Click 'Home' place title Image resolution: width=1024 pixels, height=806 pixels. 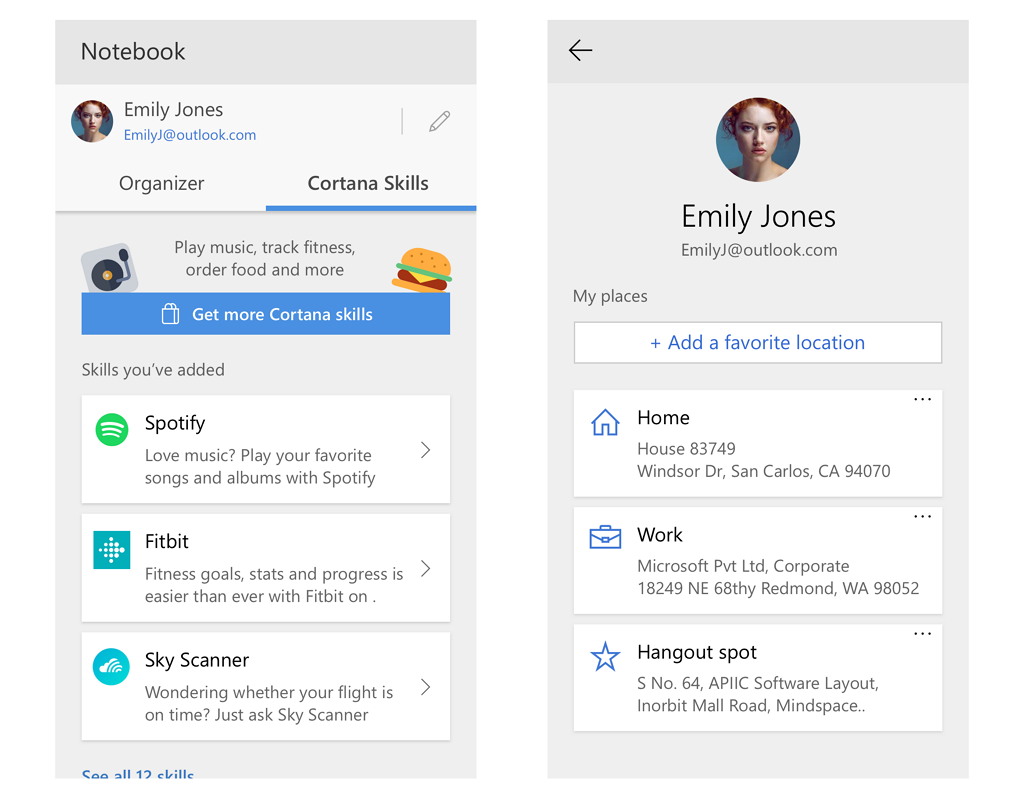click(x=664, y=418)
